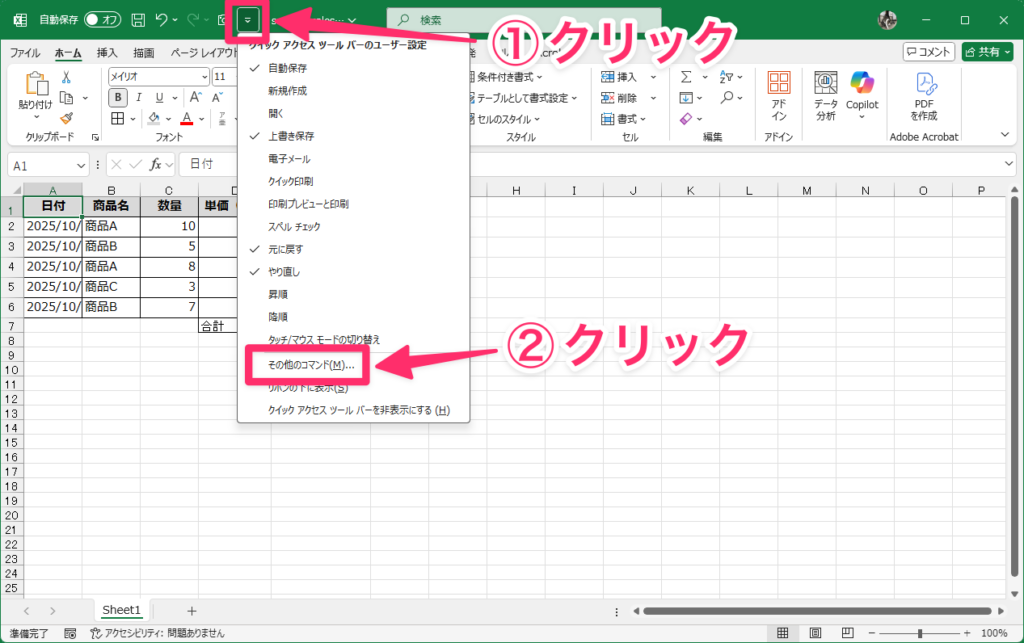This screenshot has width=1024, height=643.
Task: Expand the Name Box A1 dropdown
Action: tap(81, 164)
